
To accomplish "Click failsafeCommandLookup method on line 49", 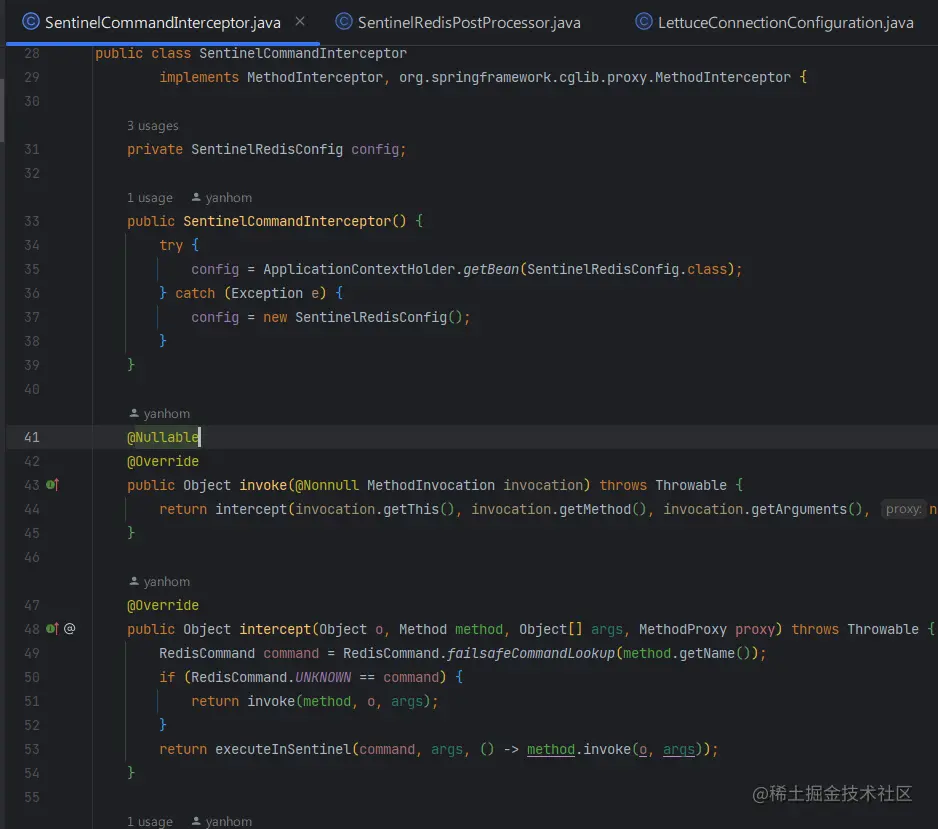I will [531, 653].
